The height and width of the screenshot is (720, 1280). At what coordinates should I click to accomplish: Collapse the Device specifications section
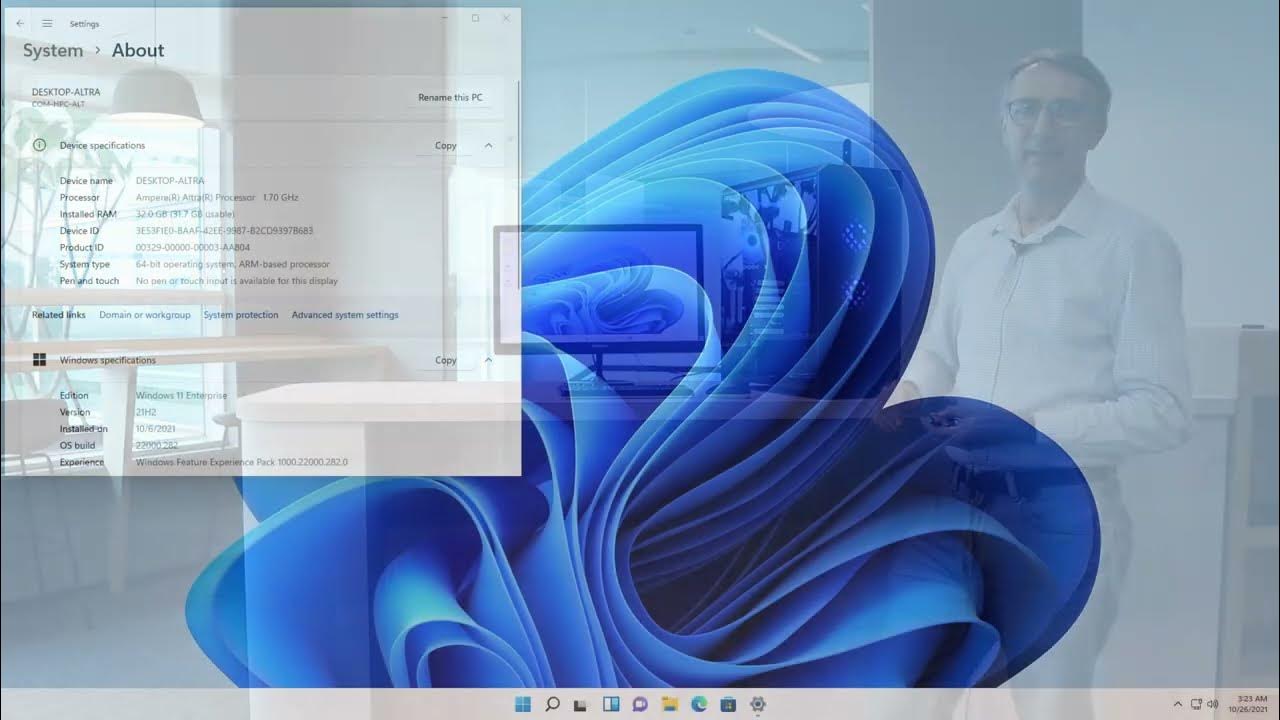coord(488,145)
